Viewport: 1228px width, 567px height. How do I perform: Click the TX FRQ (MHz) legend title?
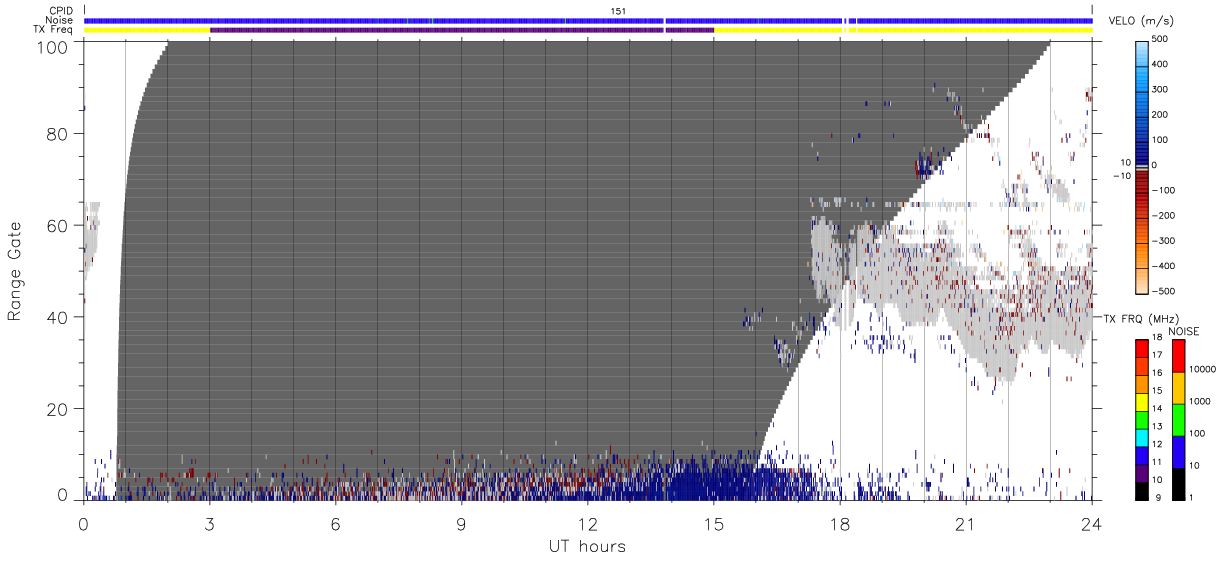coord(1139,318)
